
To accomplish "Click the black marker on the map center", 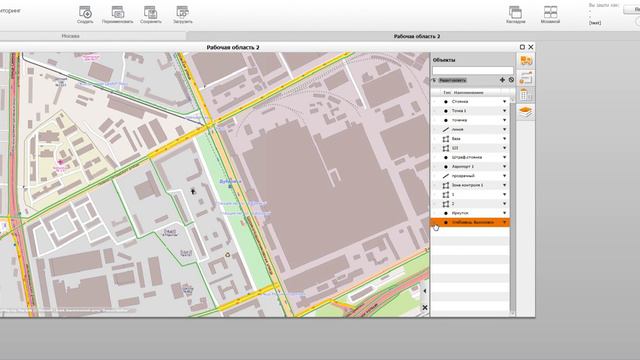I will 193,191.
